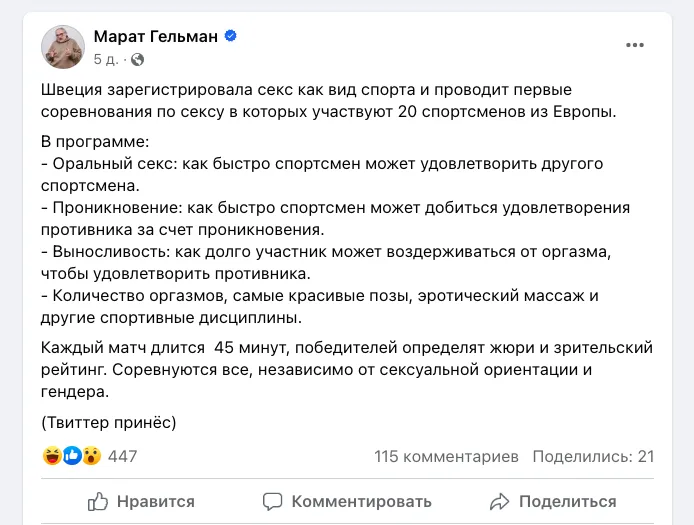
Task: Click the Комментировать button text
Action: point(361,501)
